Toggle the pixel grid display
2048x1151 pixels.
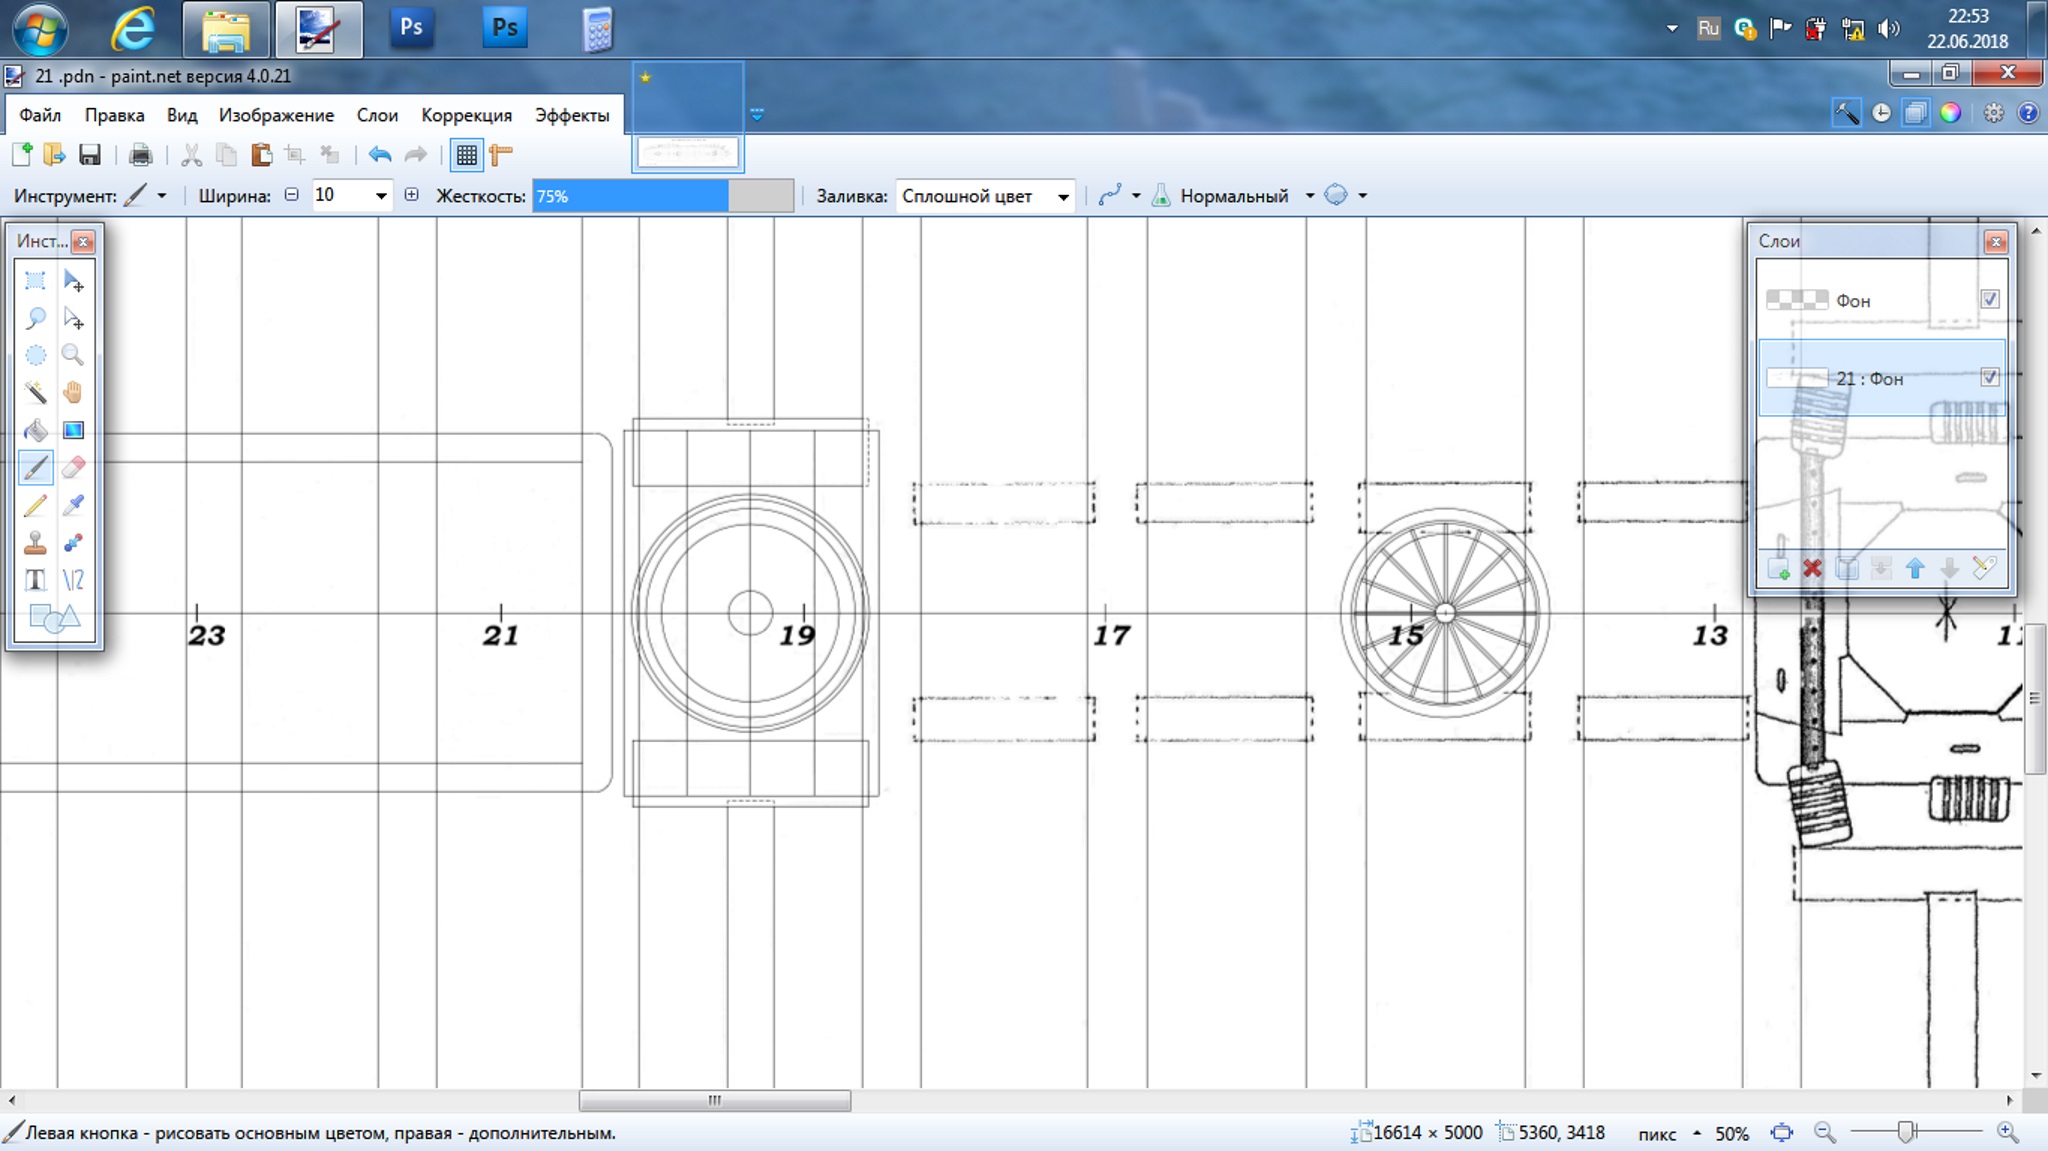466,155
